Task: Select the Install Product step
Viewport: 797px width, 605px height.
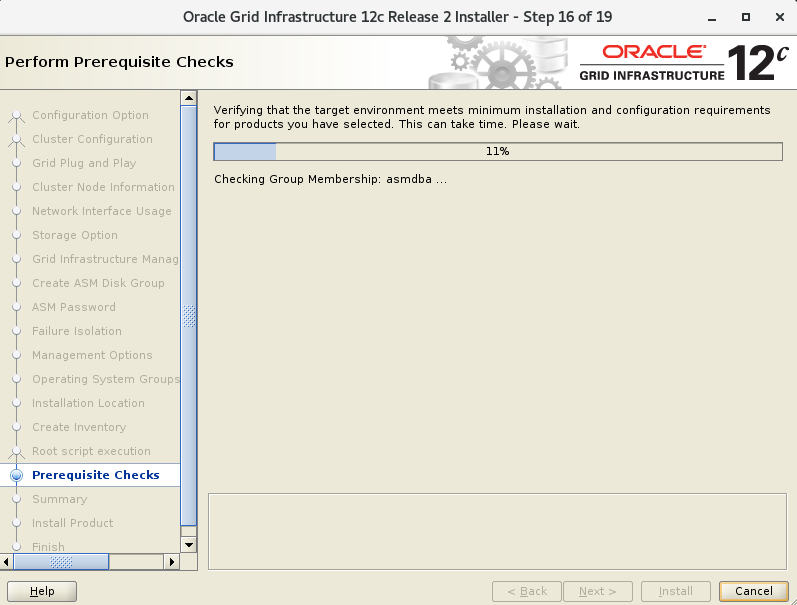Action: click(x=72, y=523)
